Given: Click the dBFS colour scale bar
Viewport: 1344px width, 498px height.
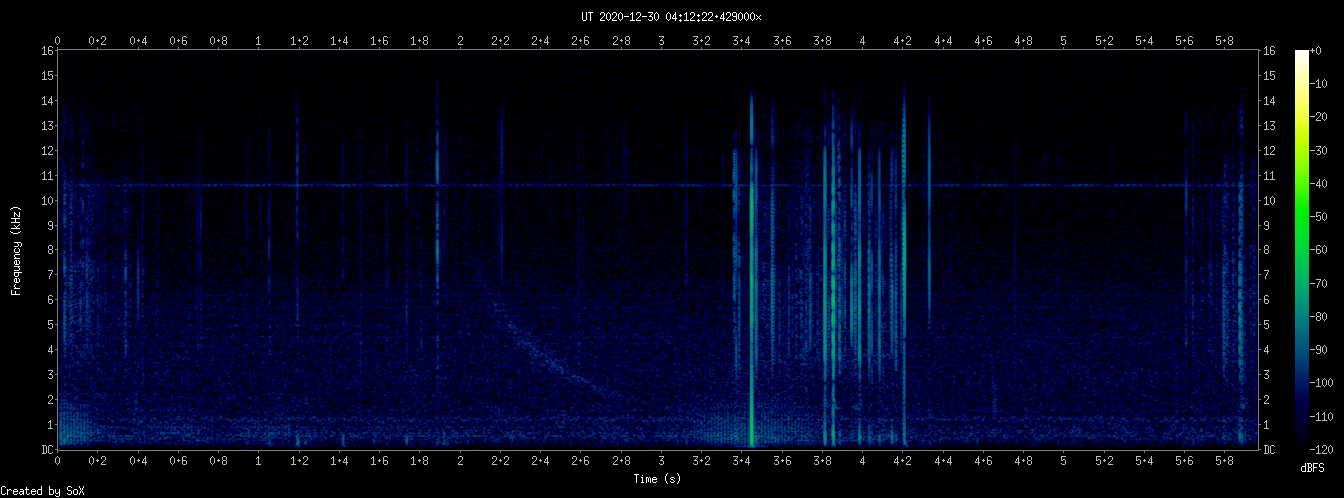Looking at the screenshot, I should click(1301, 250).
